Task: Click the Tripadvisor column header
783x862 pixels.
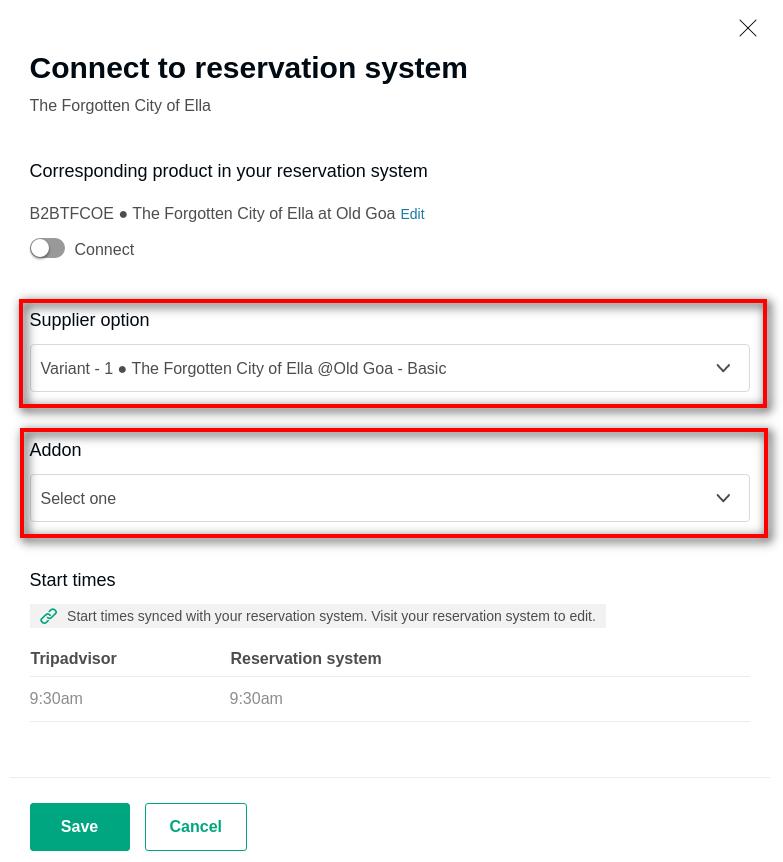Action: [73, 658]
